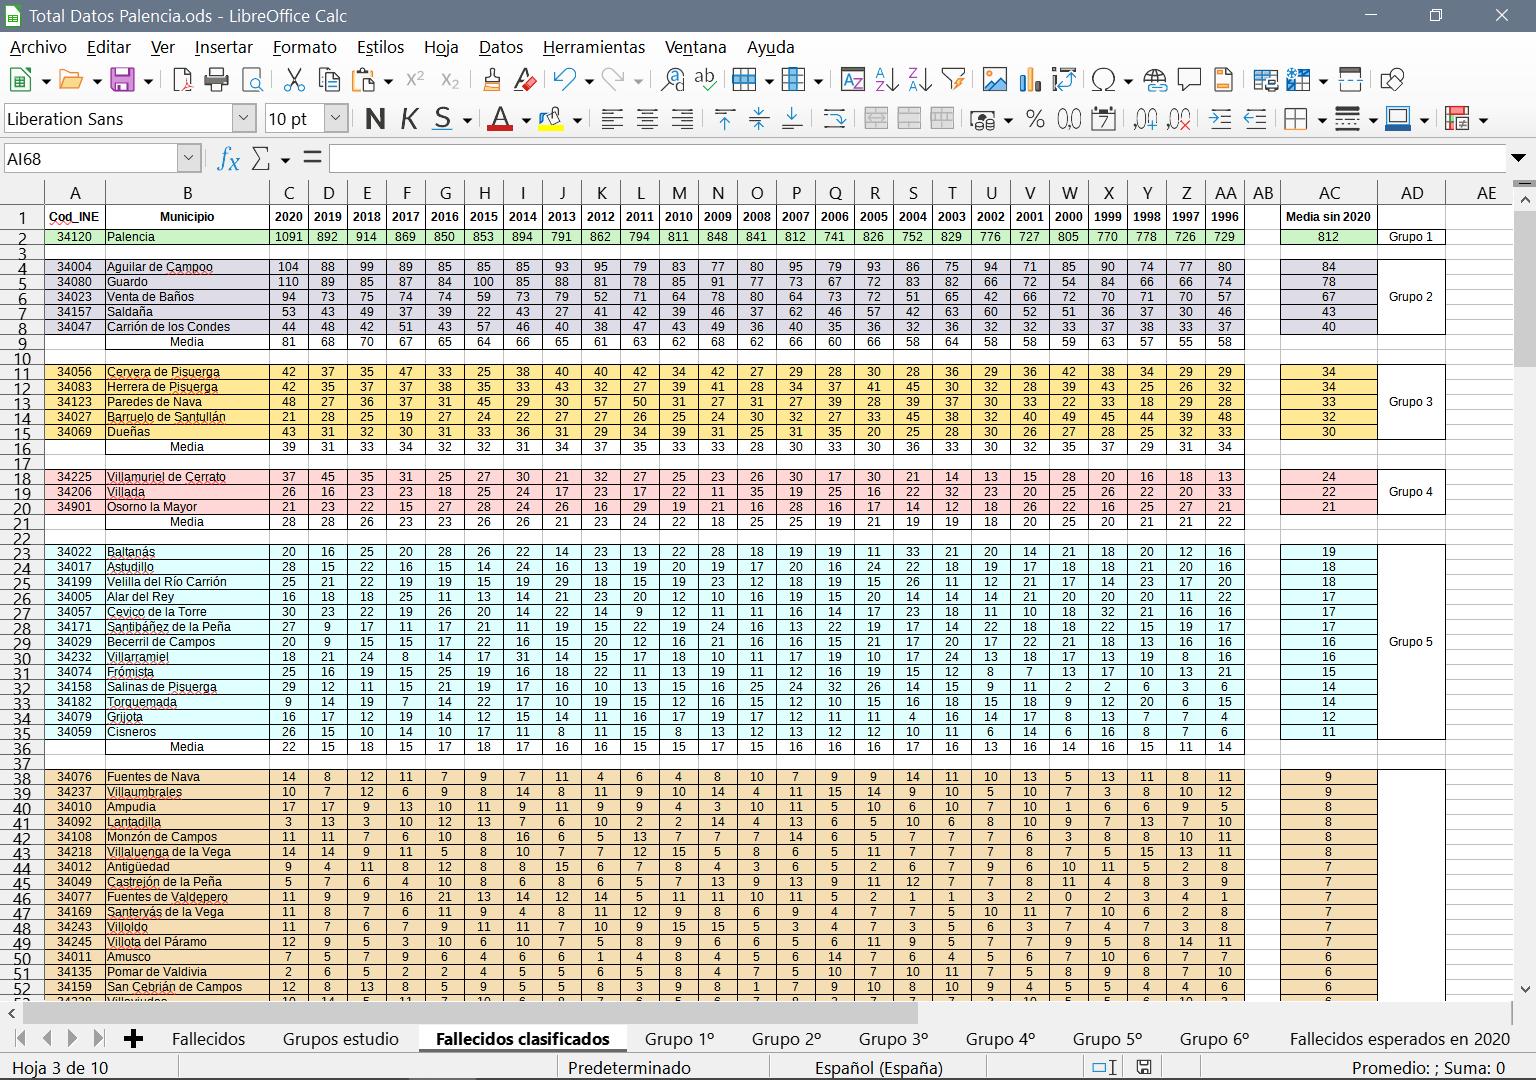
Task: Open the Archivo menu
Action: click(38, 47)
